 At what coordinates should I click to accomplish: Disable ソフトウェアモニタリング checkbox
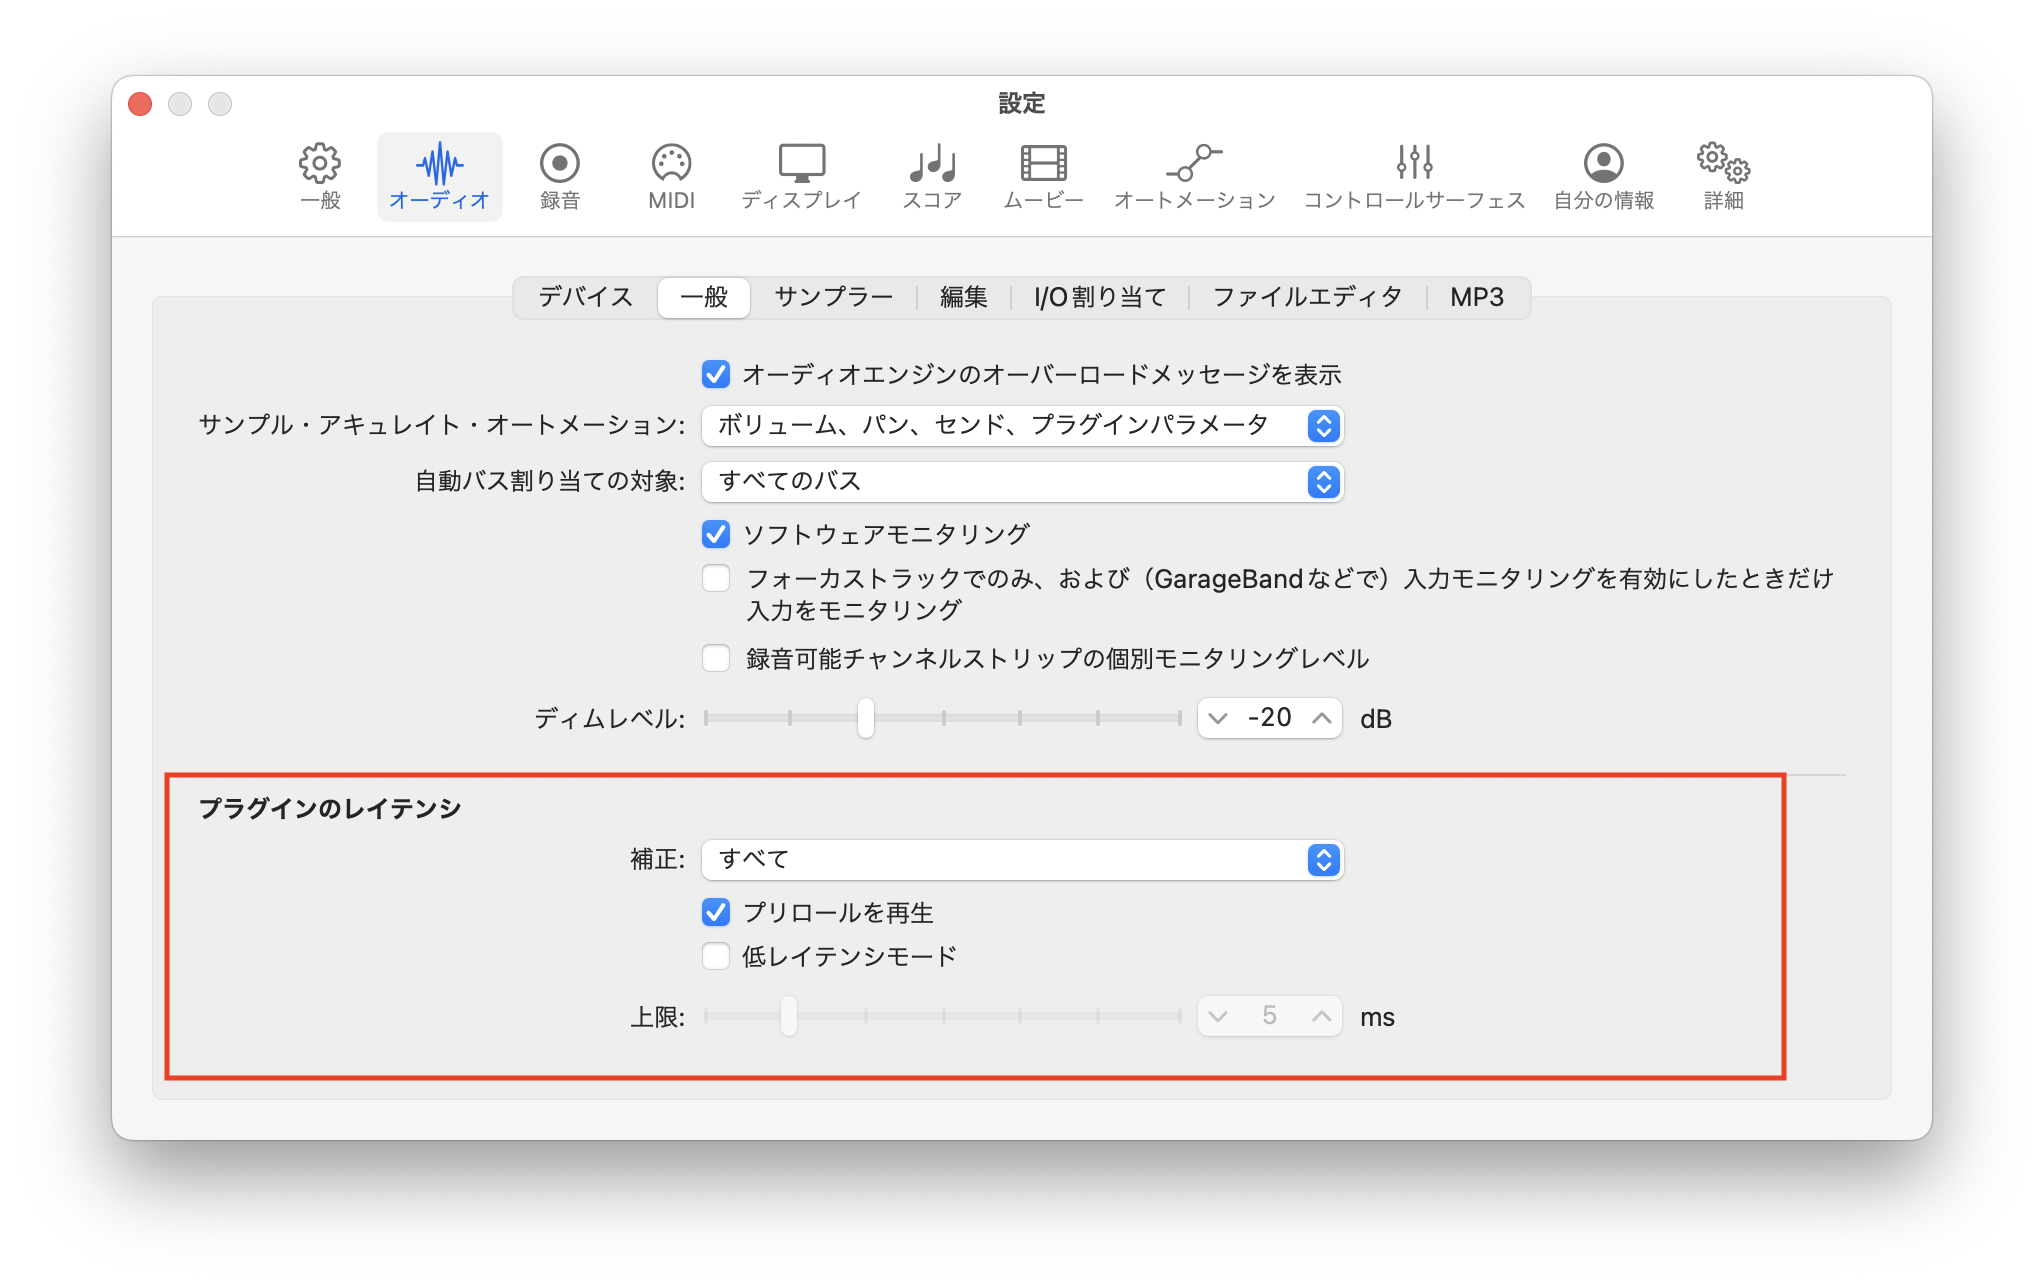click(716, 534)
